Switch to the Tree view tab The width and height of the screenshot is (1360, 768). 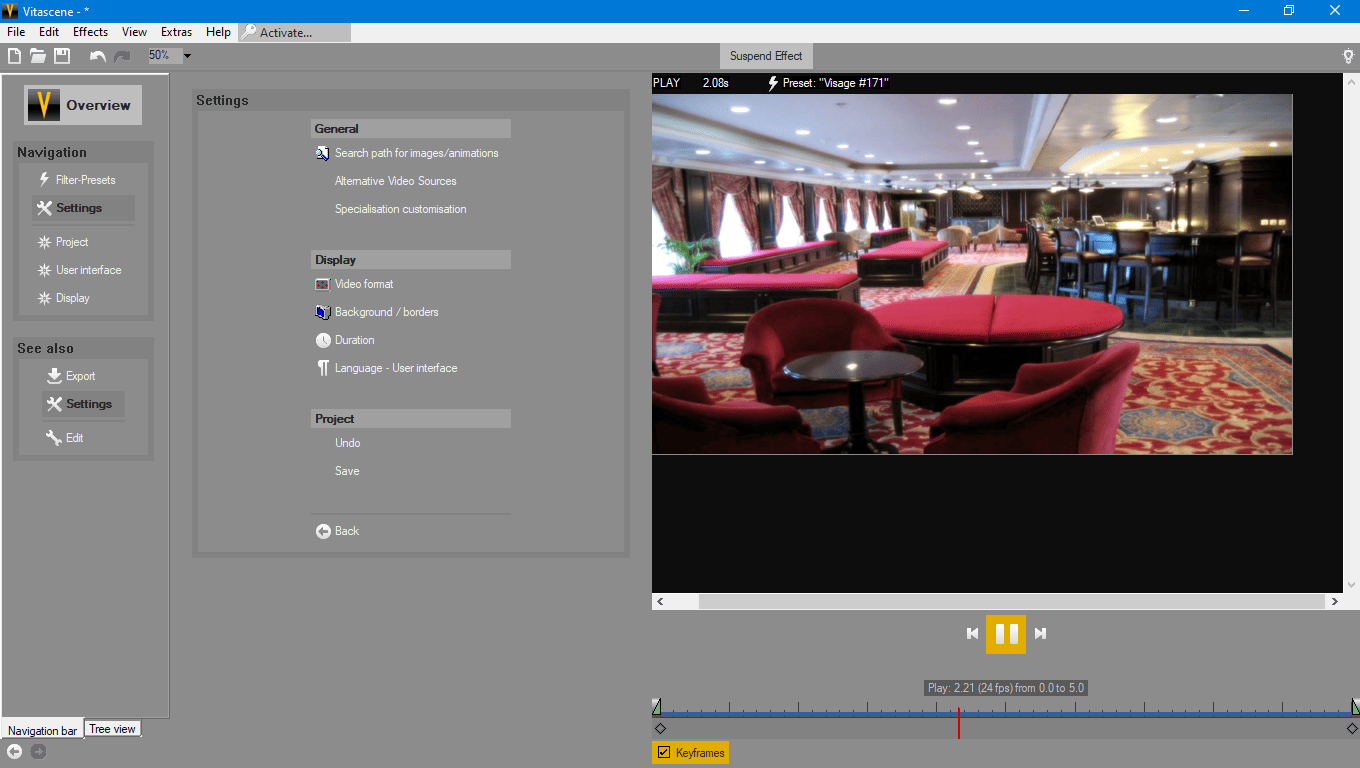113,729
